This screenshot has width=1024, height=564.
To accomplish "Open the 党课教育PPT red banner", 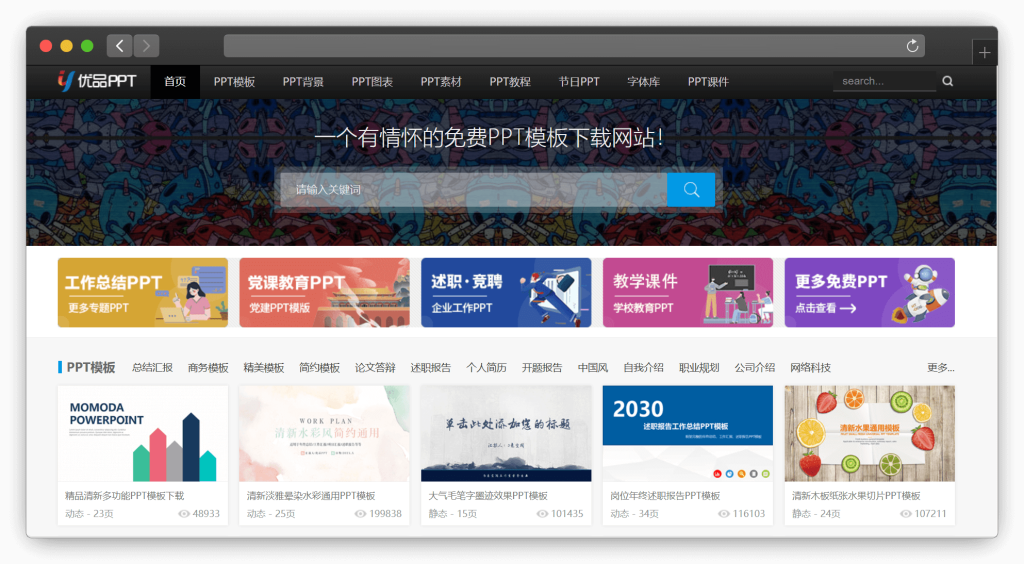I will pyautogui.click(x=325, y=292).
